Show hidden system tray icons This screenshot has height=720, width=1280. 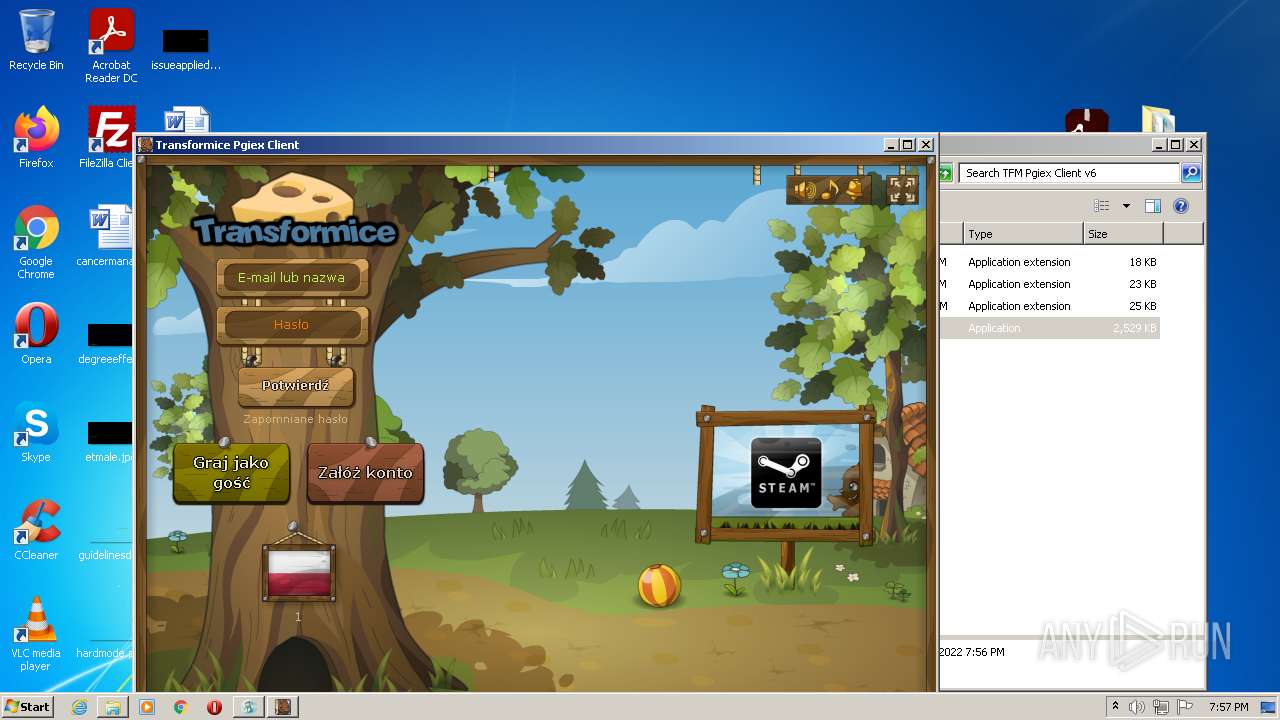(x=1115, y=706)
